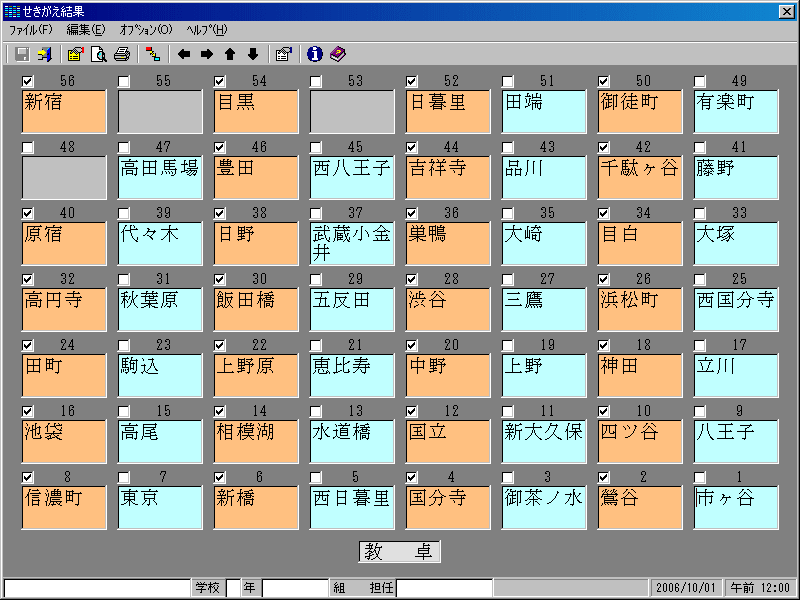The image size is (800, 600).
Task: Select the 有楽町 seat card
Action: (x=736, y=111)
